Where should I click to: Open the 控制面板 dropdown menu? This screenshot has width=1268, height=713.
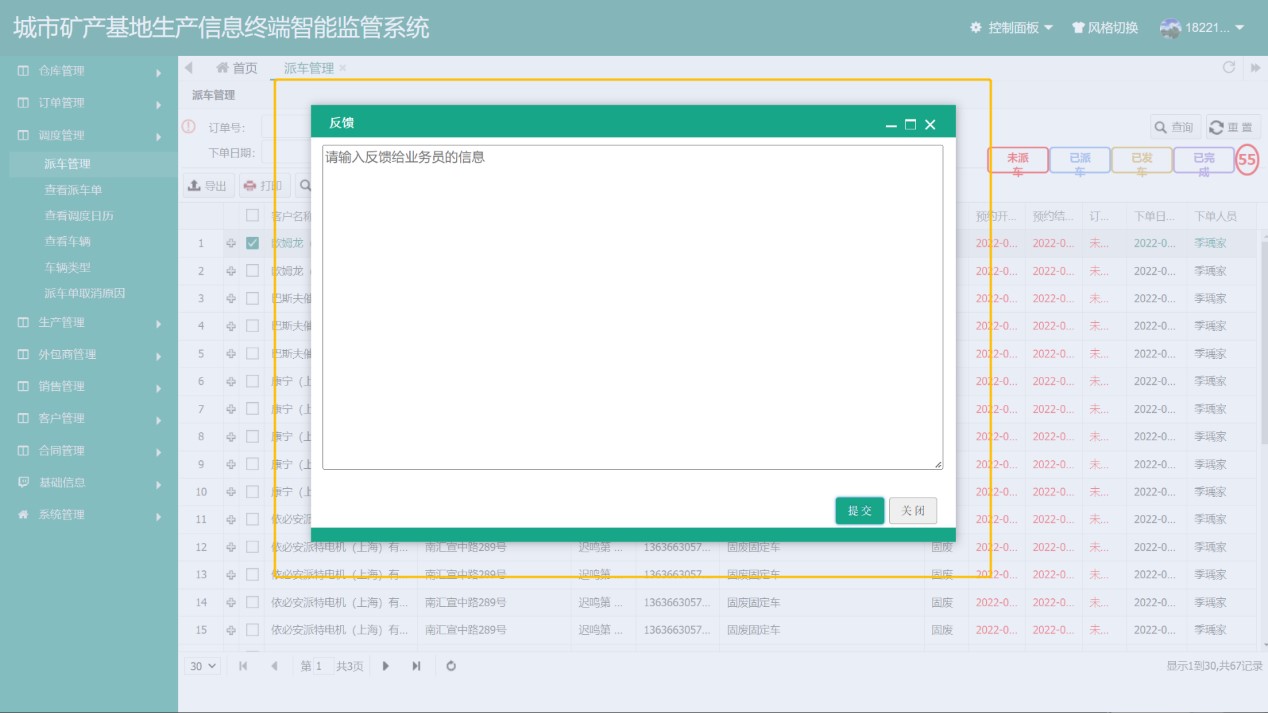(1011, 28)
